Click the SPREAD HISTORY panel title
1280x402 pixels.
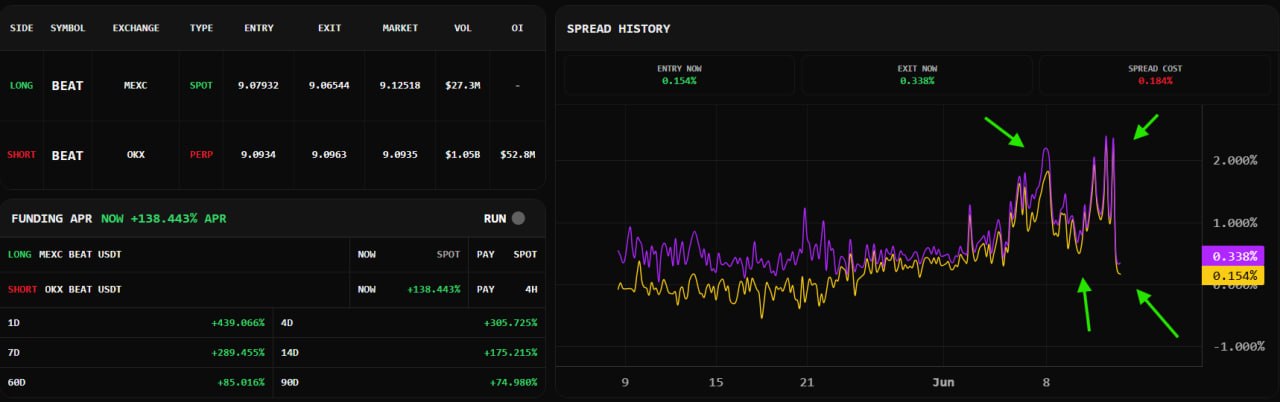tap(618, 28)
